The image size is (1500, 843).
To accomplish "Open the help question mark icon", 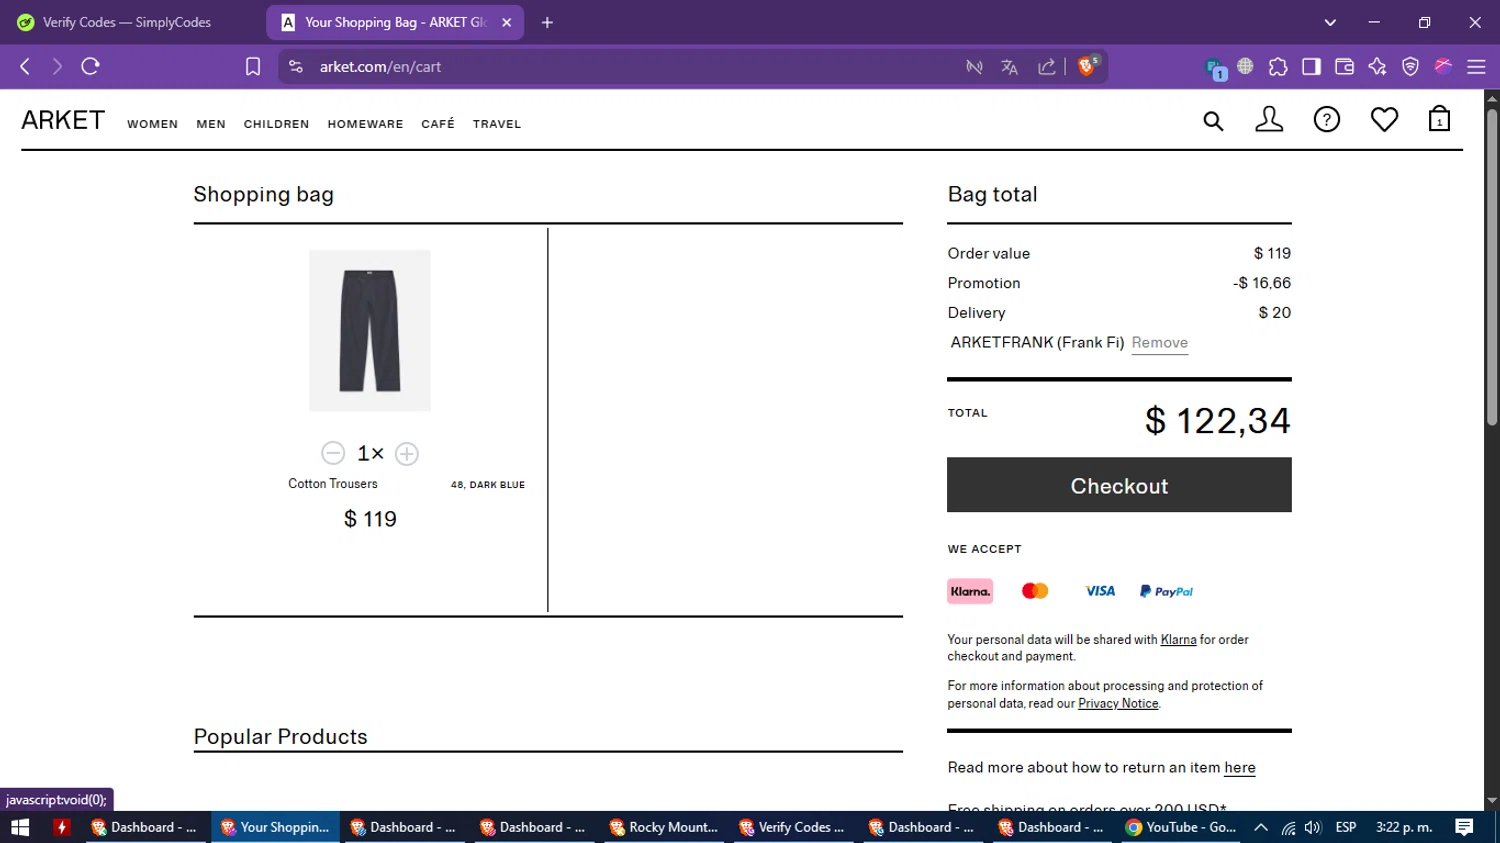I will [1327, 120].
